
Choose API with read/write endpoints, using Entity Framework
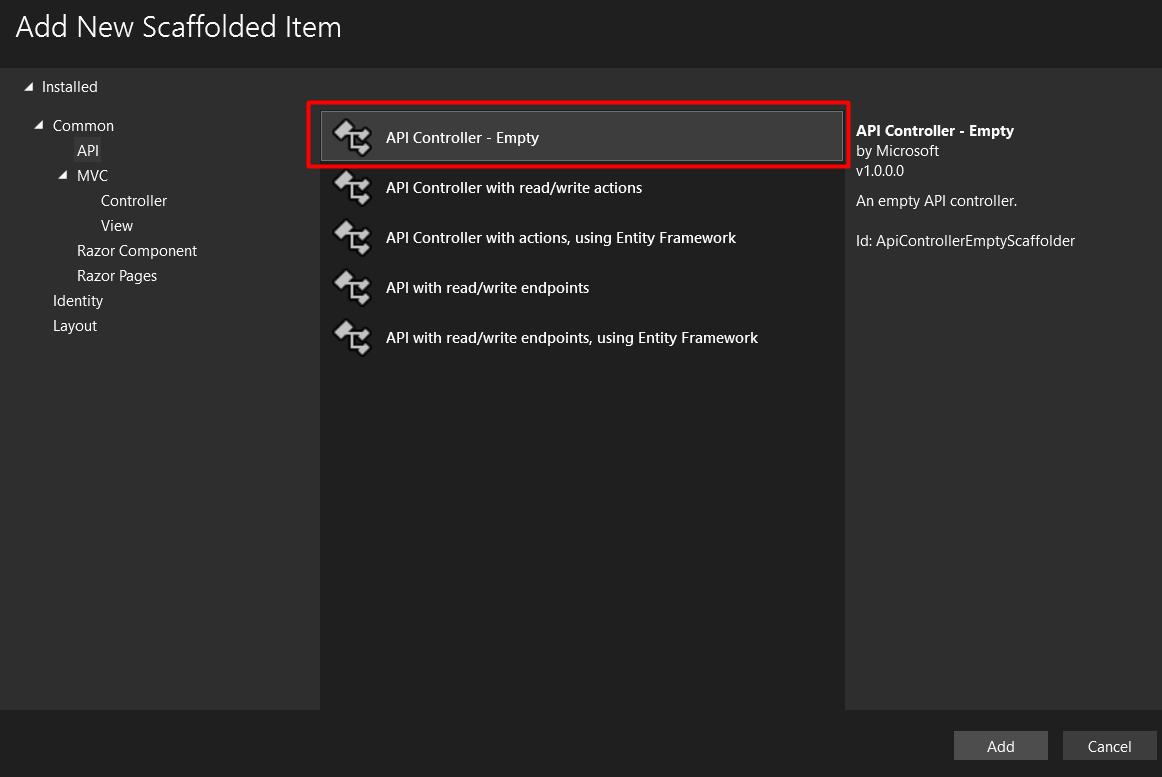point(582,338)
